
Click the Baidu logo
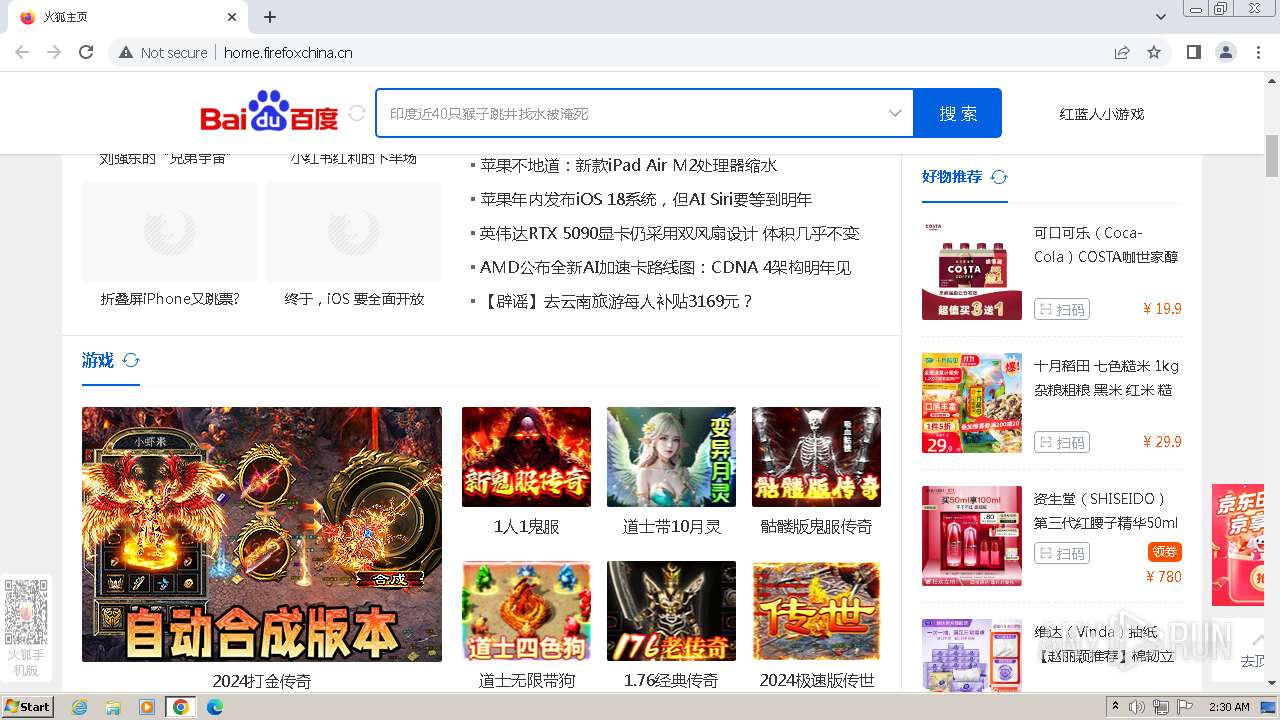click(x=270, y=112)
